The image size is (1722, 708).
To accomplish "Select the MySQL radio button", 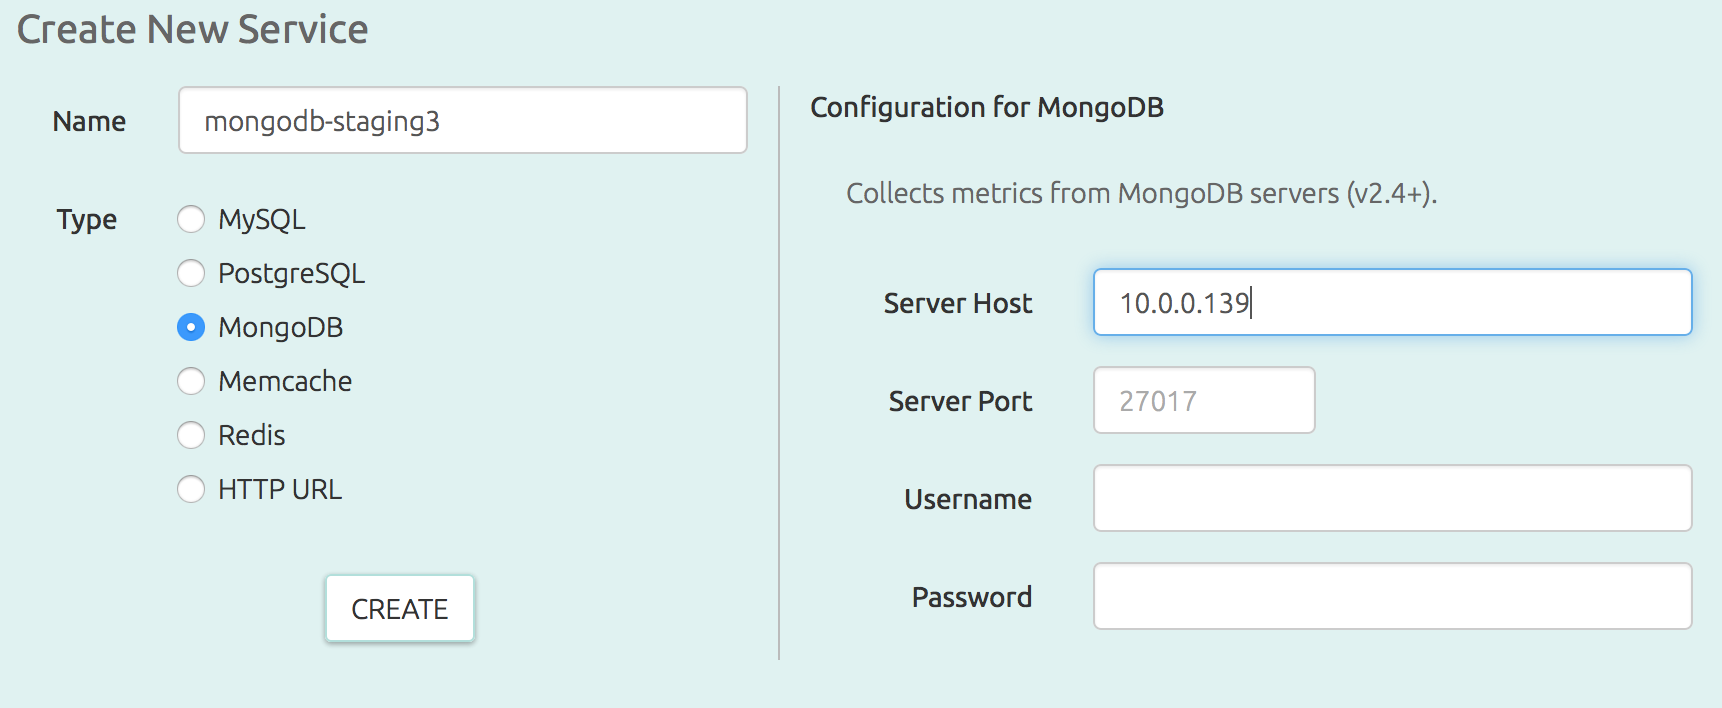I will 191,219.
